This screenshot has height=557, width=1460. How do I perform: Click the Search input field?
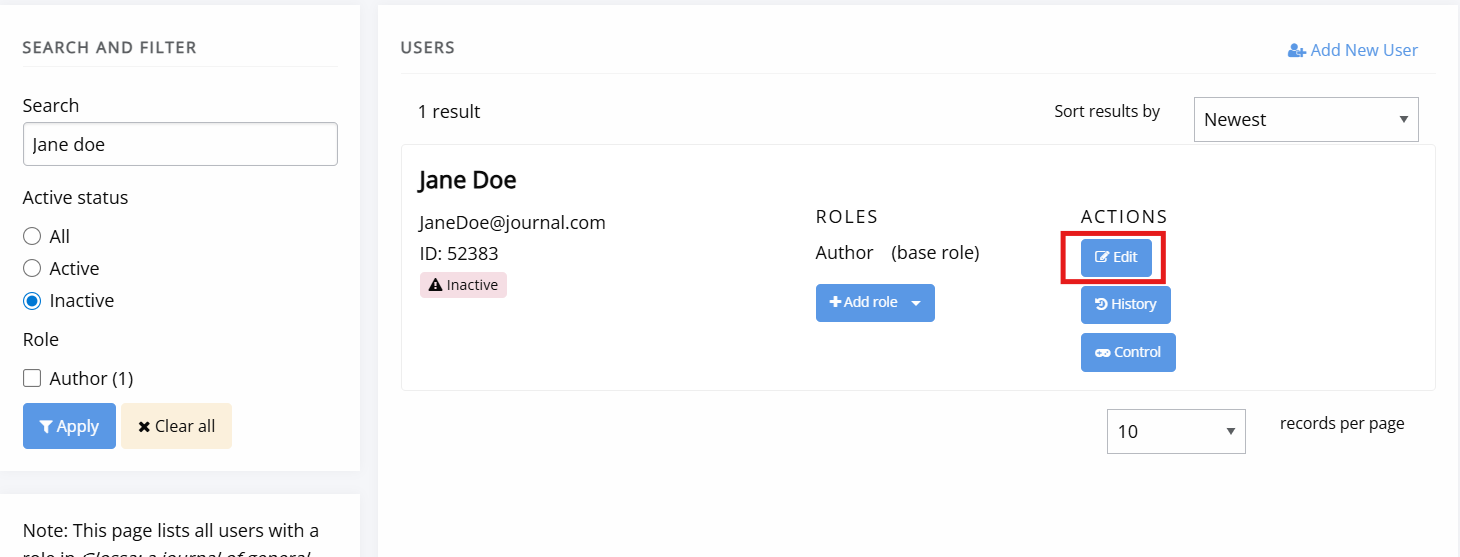pos(180,144)
